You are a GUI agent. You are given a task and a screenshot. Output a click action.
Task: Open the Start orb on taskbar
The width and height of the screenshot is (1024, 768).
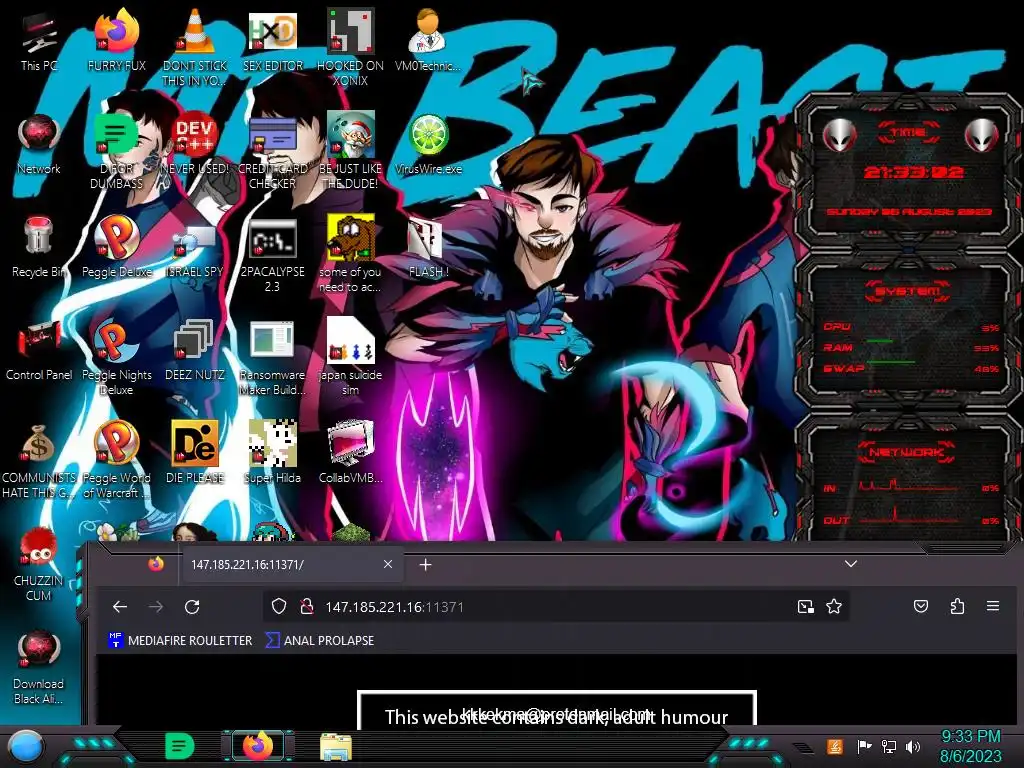click(x=25, y=747)
